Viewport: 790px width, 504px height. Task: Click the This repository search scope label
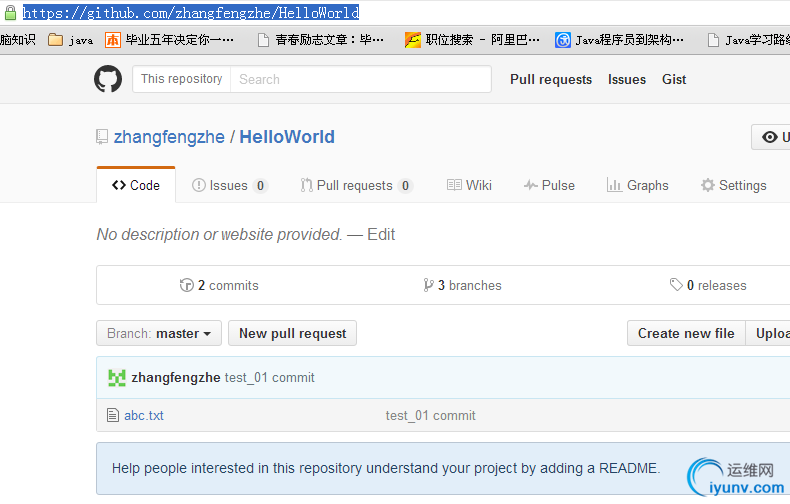coord(181,79)
